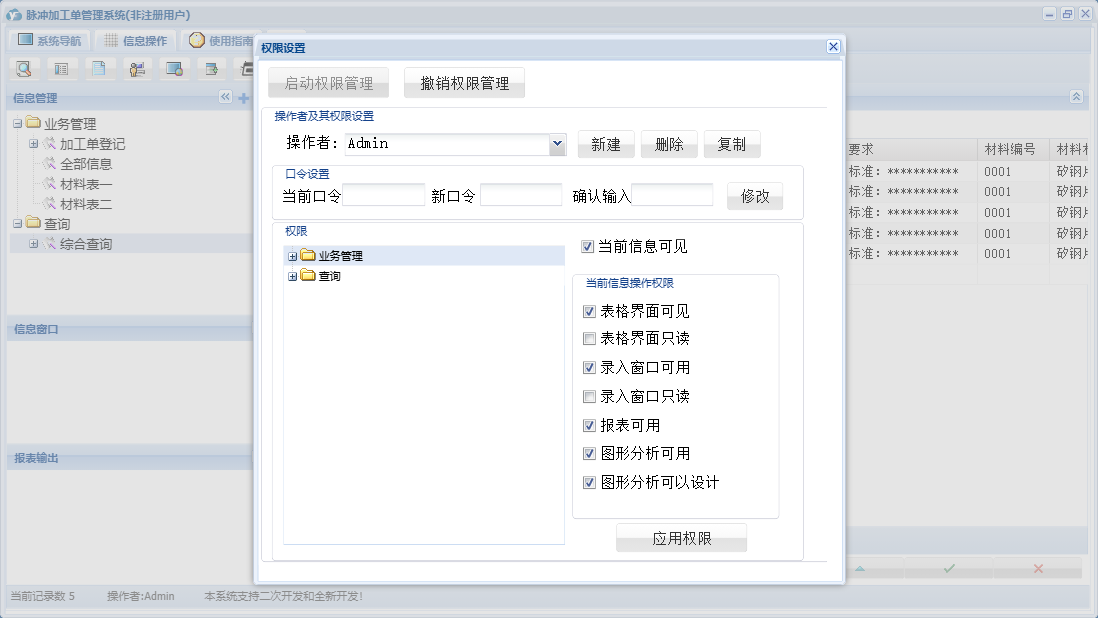Select 材料表二 in the left tree

pyautogui.click(x=85, y=204)
